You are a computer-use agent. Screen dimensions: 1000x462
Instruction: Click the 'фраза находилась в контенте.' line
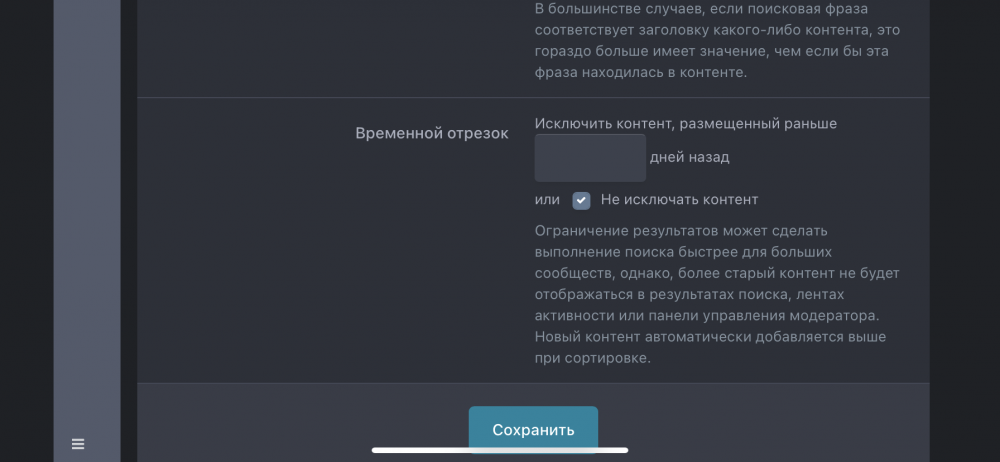coord(640,73)
